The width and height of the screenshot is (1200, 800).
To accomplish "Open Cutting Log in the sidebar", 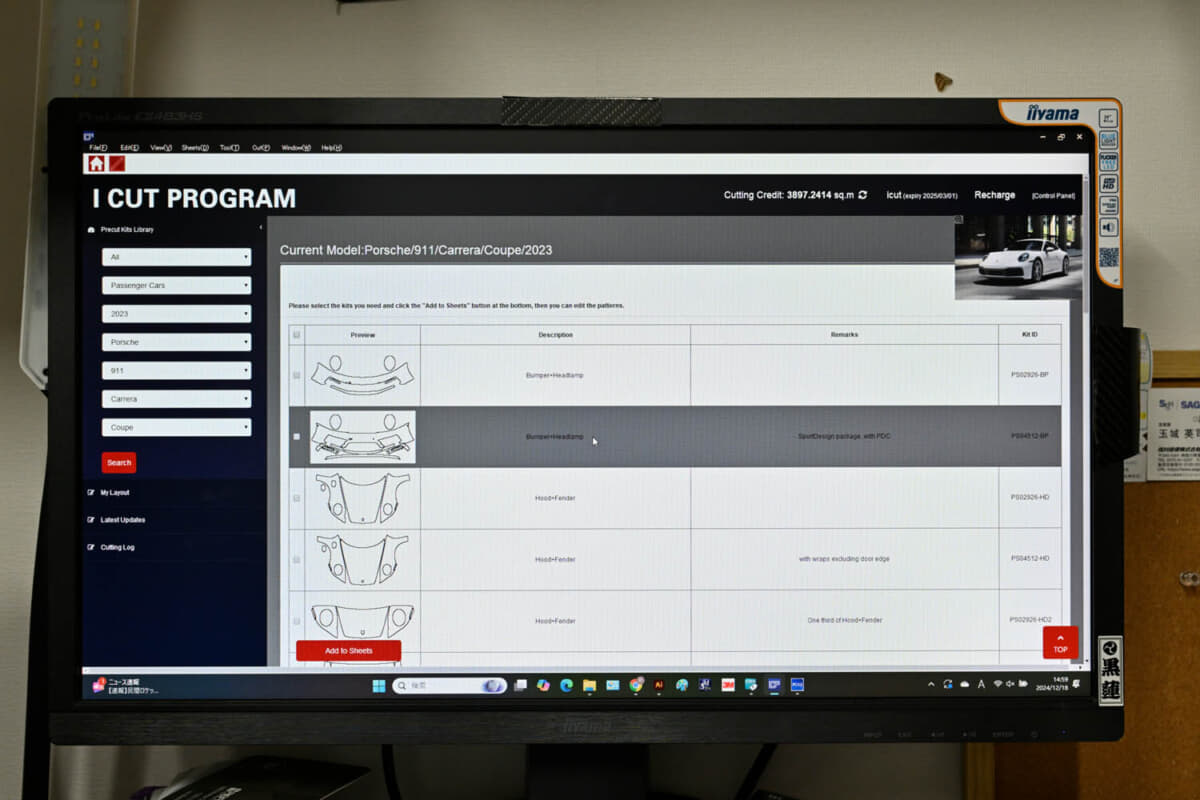I will coord(117,547).
